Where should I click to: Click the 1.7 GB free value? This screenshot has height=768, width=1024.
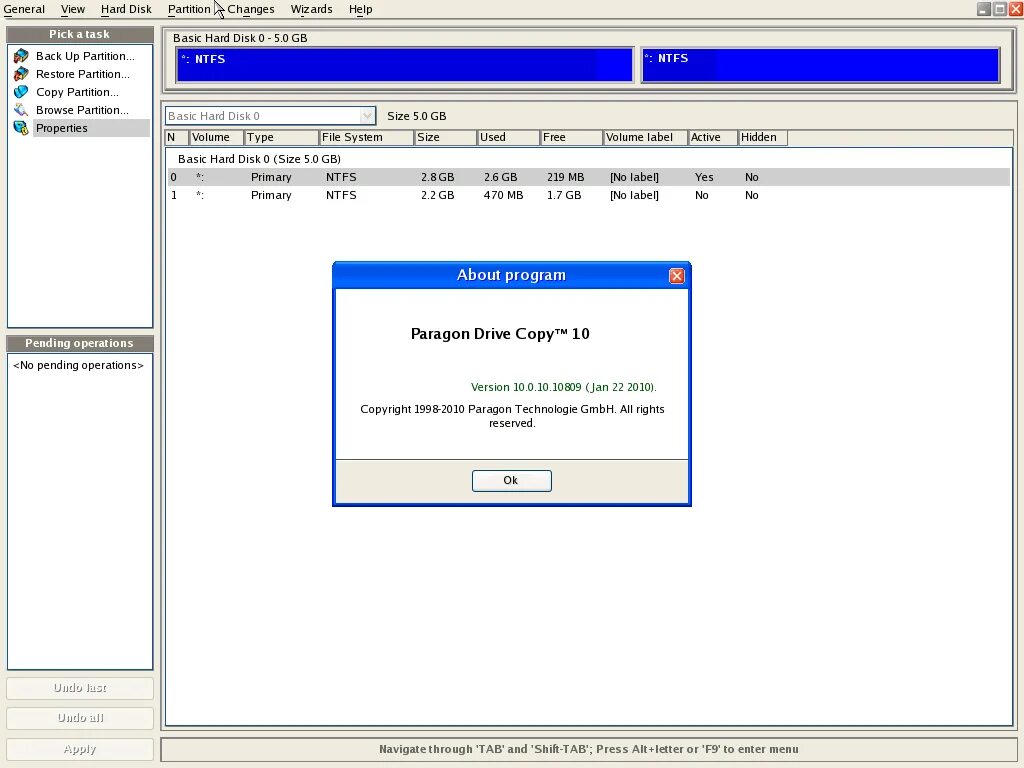pos(564,195)
